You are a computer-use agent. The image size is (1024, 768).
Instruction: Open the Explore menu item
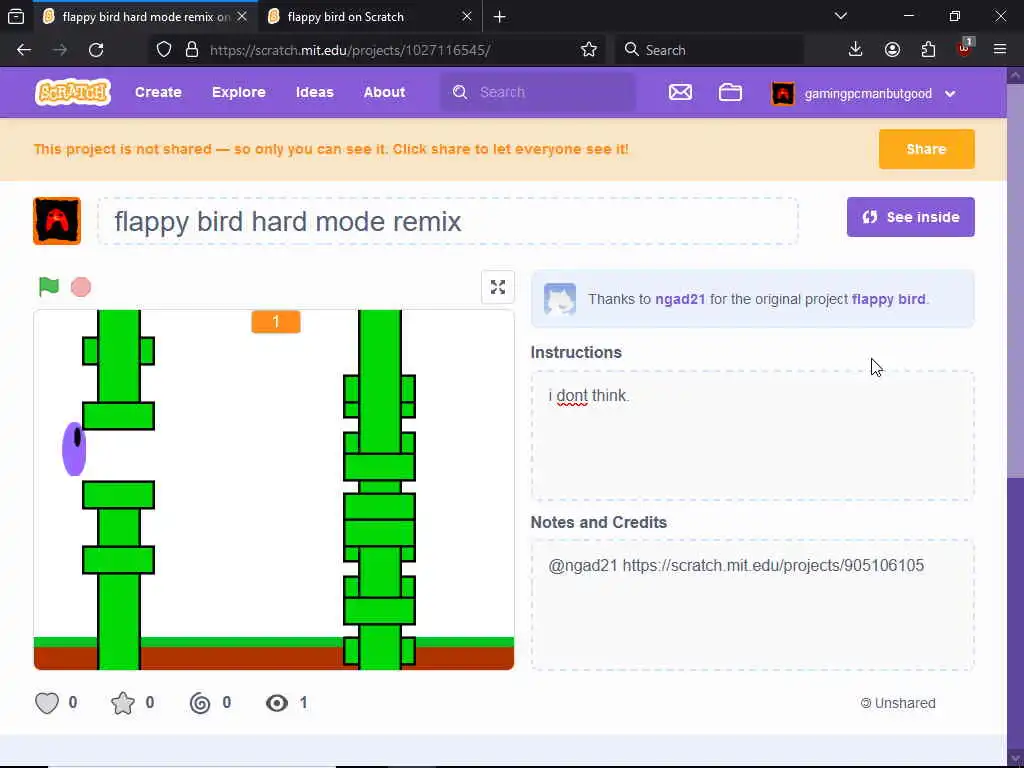pyautogui.click(x=238, y=92)
